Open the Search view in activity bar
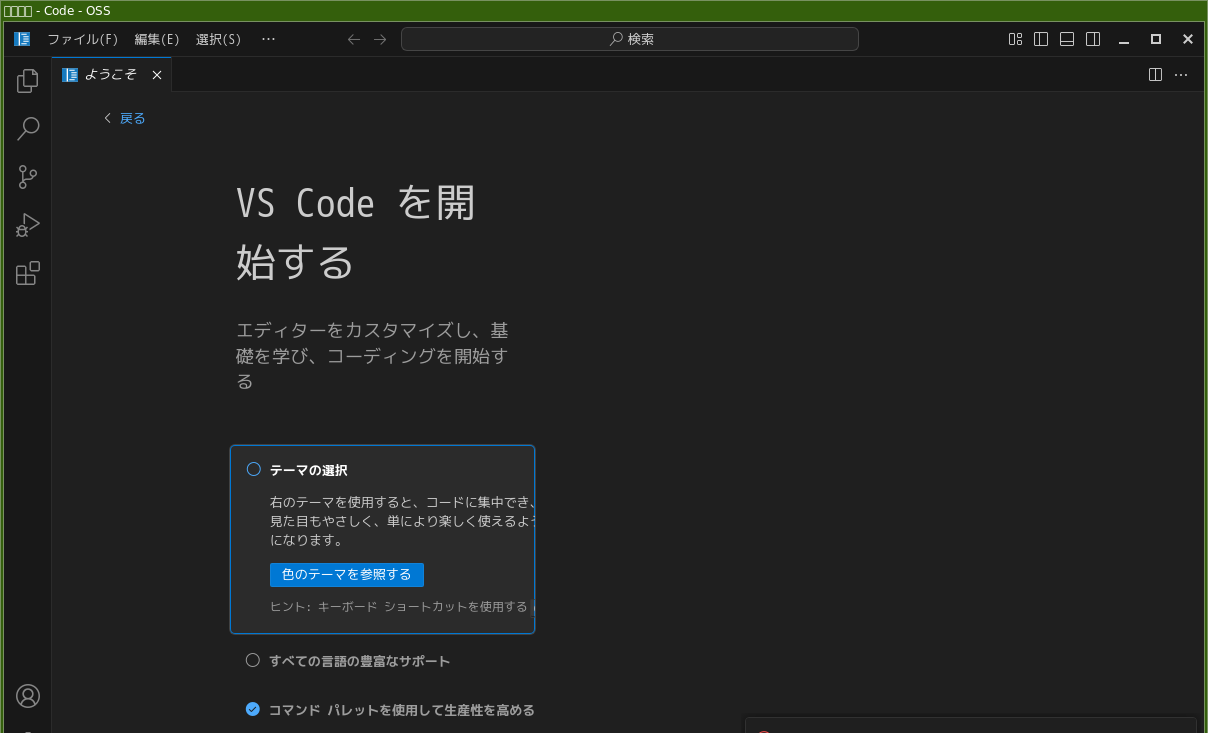The width and height of the screenshot is (1208, 733). 28,128
